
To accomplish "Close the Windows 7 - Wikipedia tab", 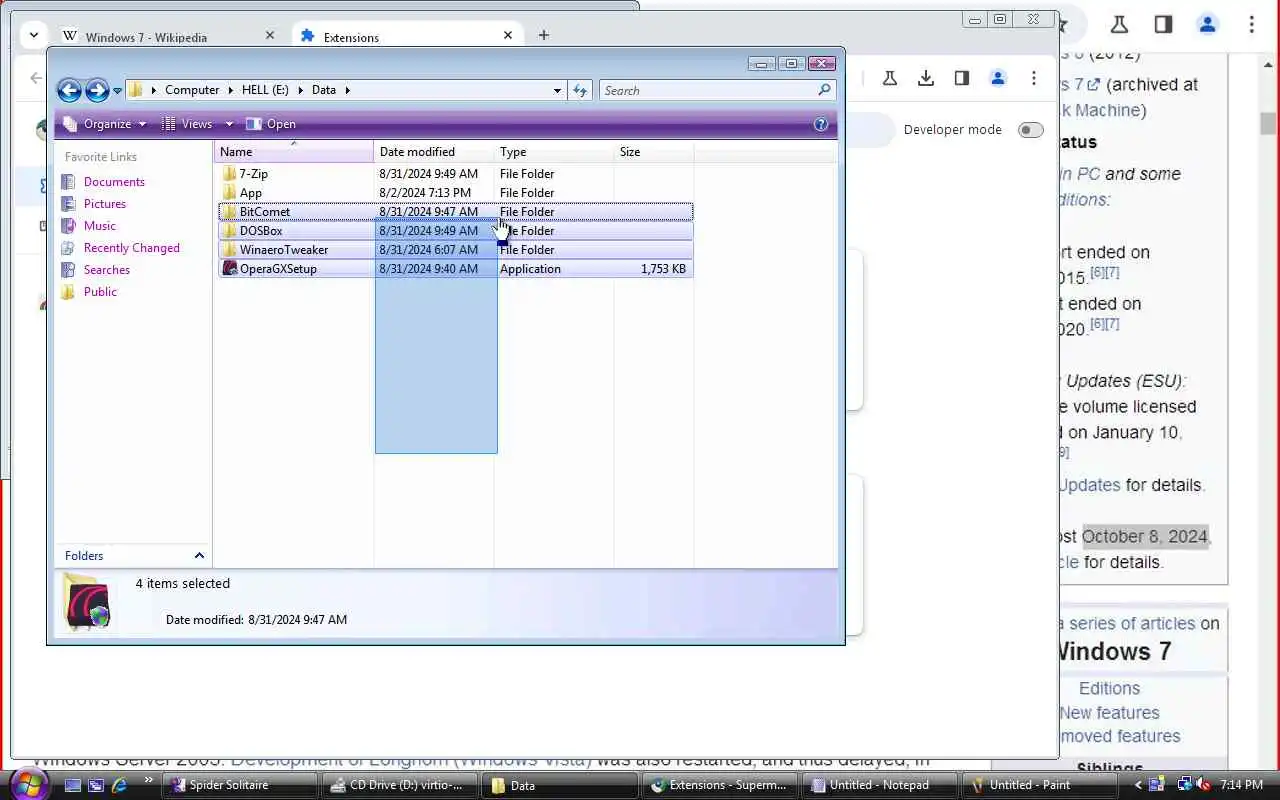I will (269, 35).
